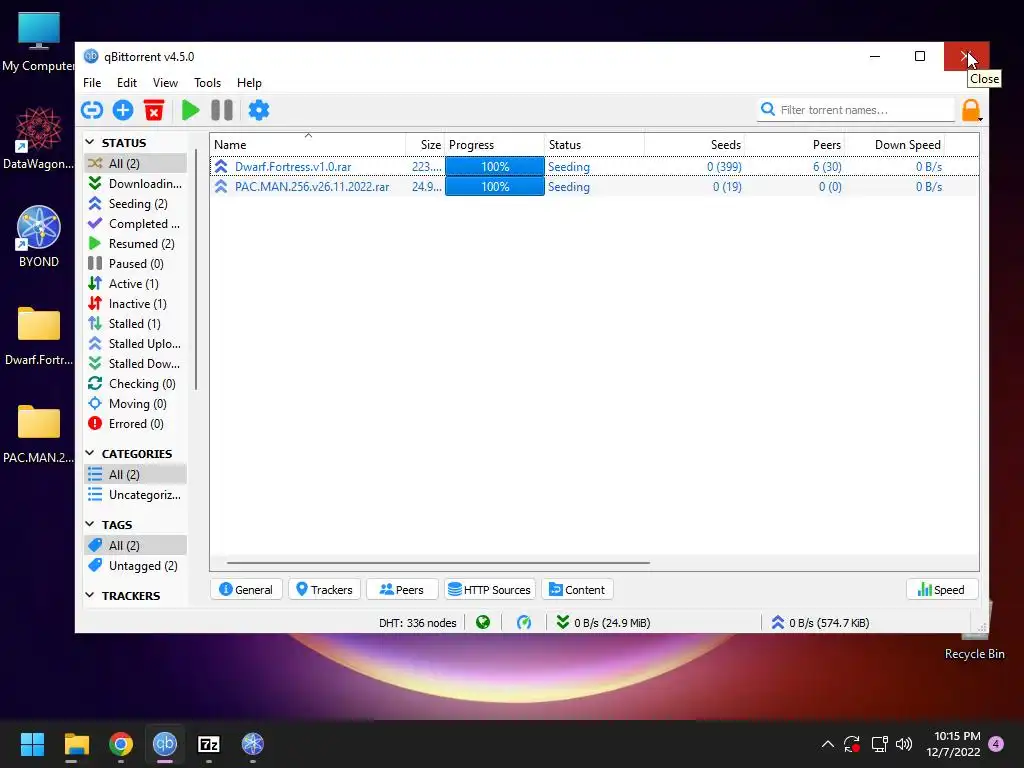Click the orange lock UI icon
The image size is (1024, 768).
point(971,110)
